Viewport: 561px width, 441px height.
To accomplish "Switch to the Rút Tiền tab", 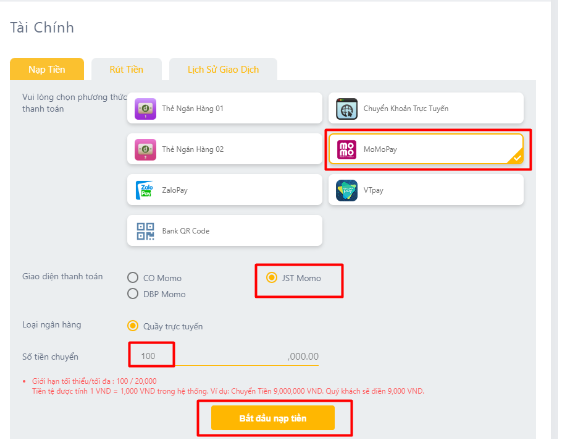I will (x=127, y=69).
